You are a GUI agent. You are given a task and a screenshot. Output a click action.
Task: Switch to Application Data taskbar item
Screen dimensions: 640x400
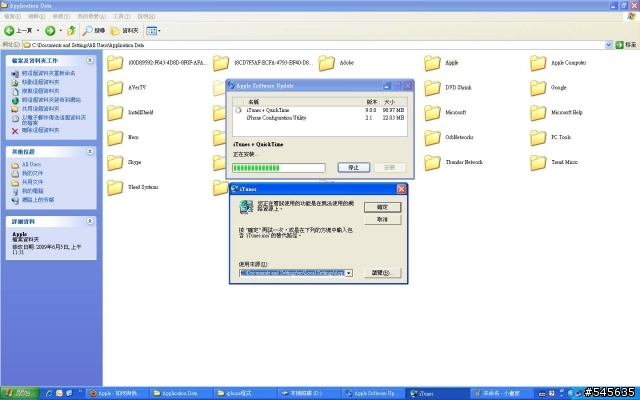pos(180,393)
